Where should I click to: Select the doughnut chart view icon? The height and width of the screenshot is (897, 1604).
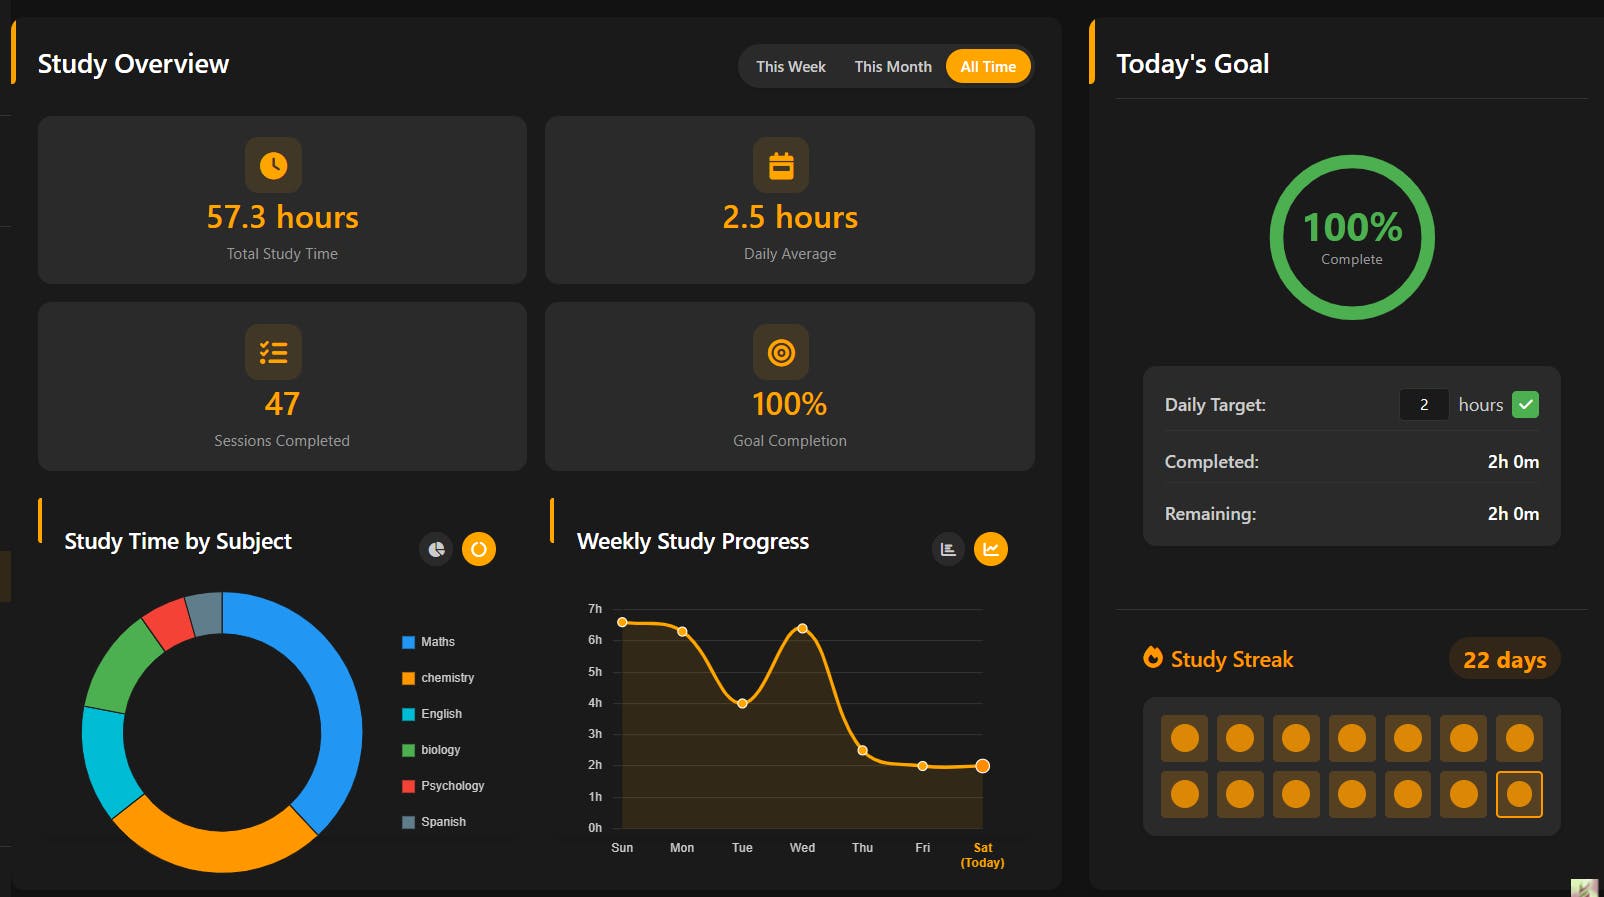(479, 549)
